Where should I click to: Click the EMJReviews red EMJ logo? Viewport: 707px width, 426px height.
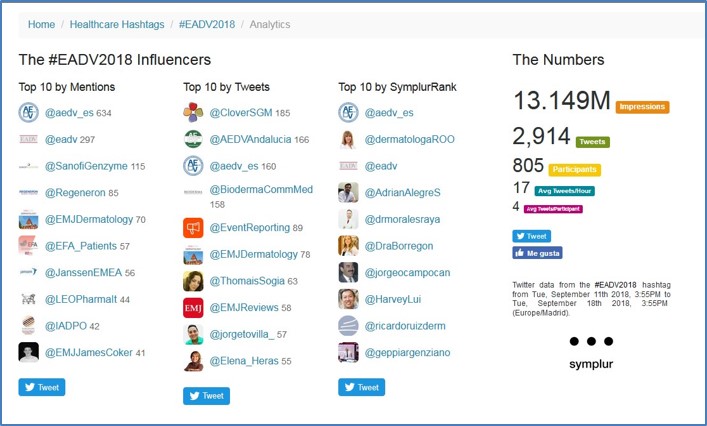click(193, 307)
